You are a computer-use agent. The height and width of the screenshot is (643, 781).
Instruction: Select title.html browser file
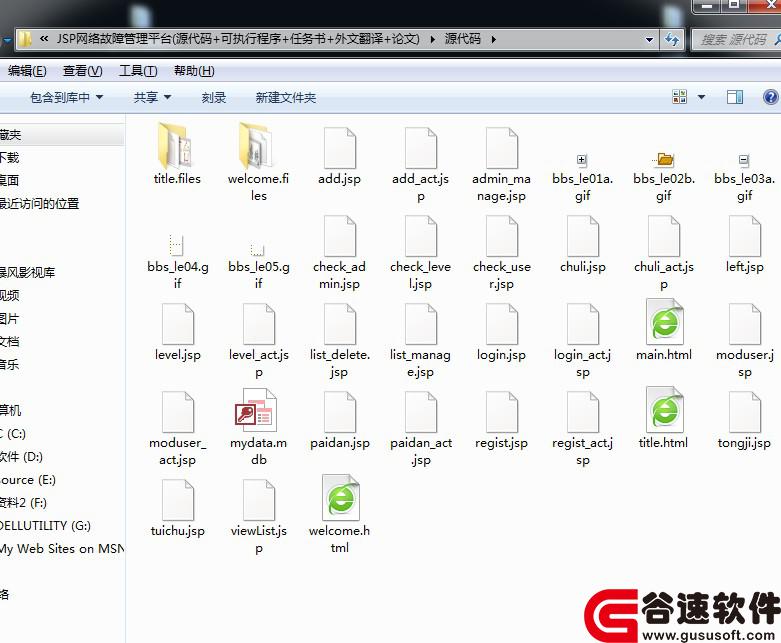[x=664, y=418]
